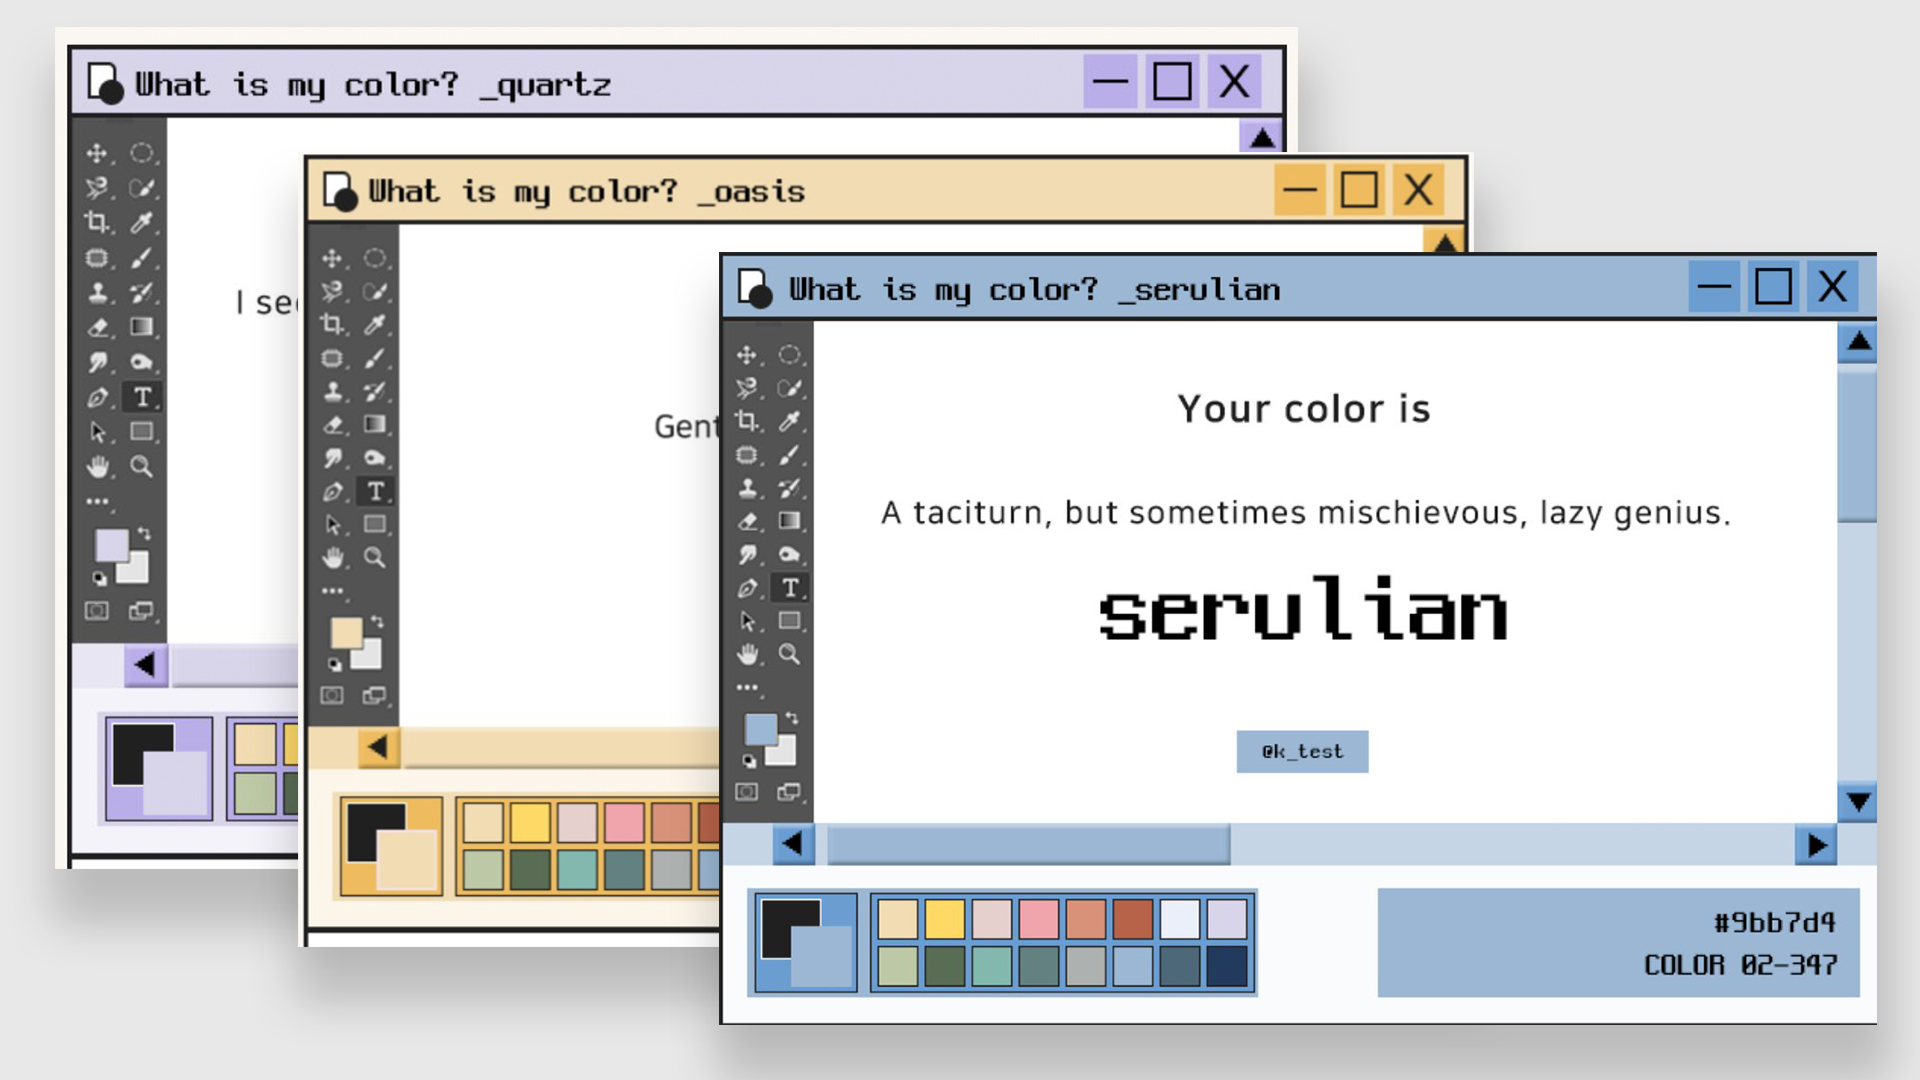This screenshot has width=1920, height=1080.
Task: Click the serulian vertical scrollbar thumb
Action: pos(1858,445)
